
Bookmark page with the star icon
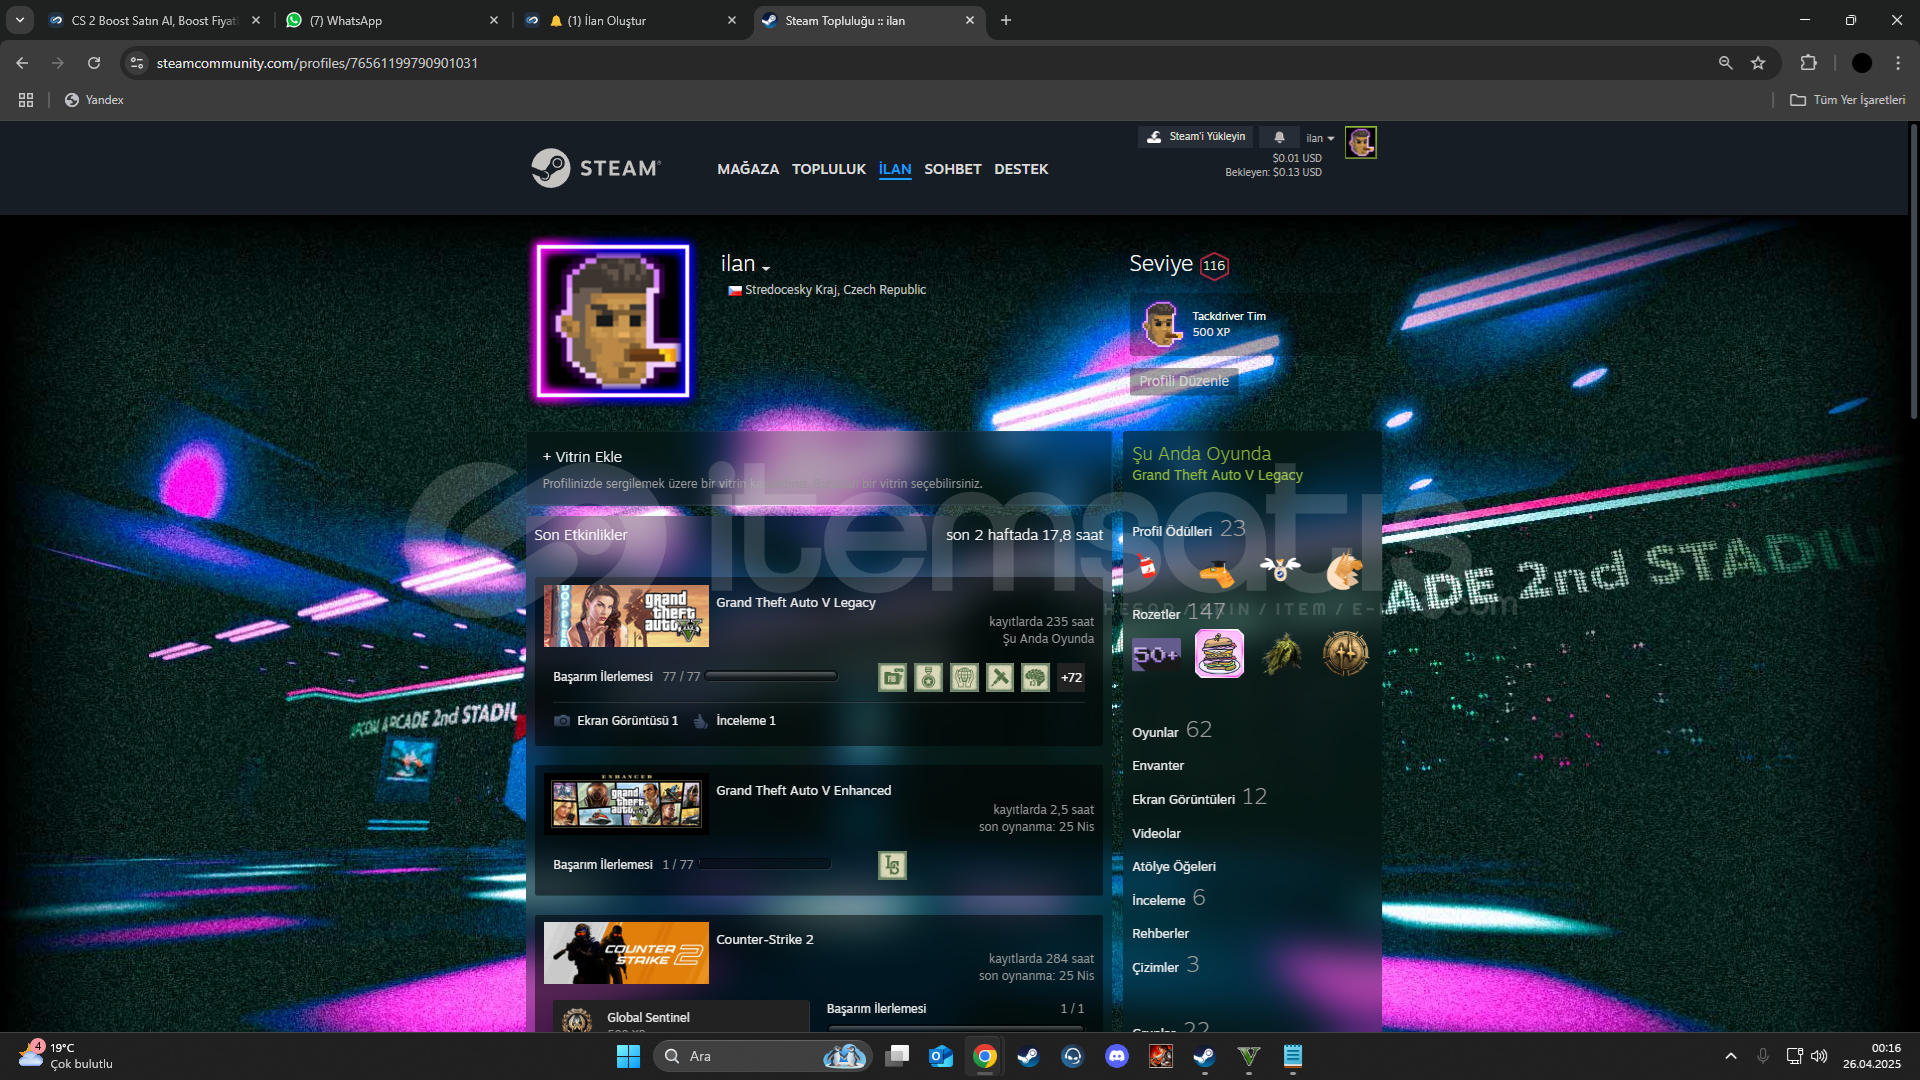click(x=1758, y=63)
